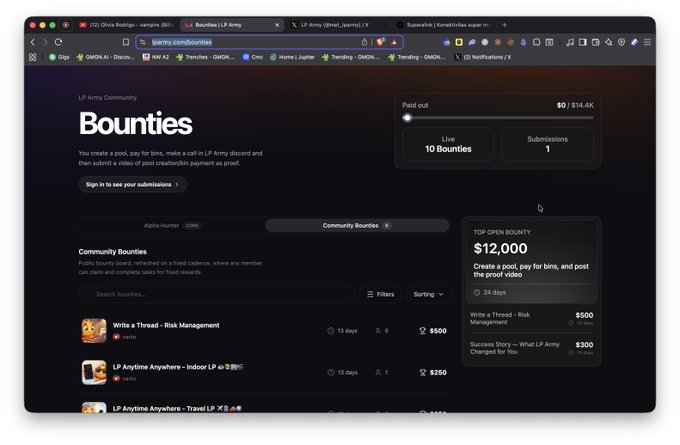Select the Alpha Hunter tab

[x=172, y=226]
